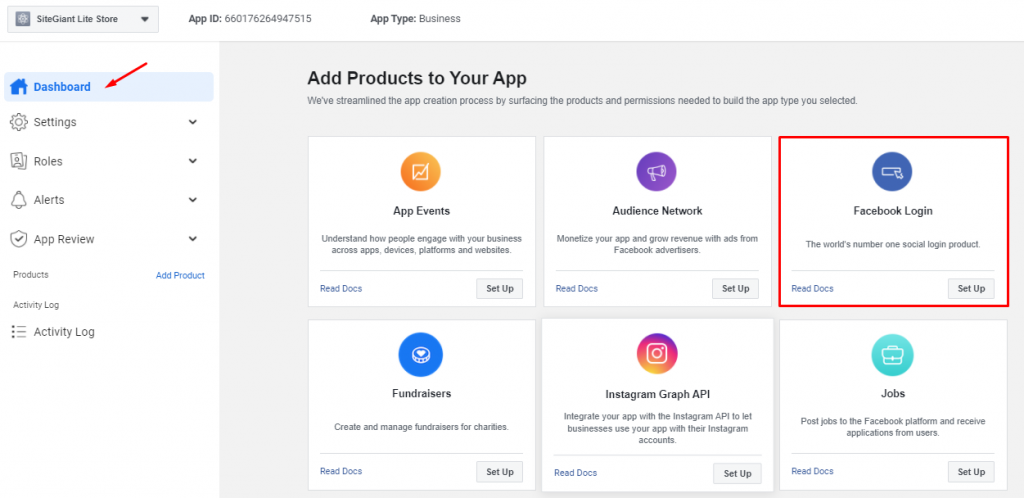The height and width of the screenshot is (498, 1024).
Task: Open the SiteGiant Lite Store app dropdown
Action: 83,19
